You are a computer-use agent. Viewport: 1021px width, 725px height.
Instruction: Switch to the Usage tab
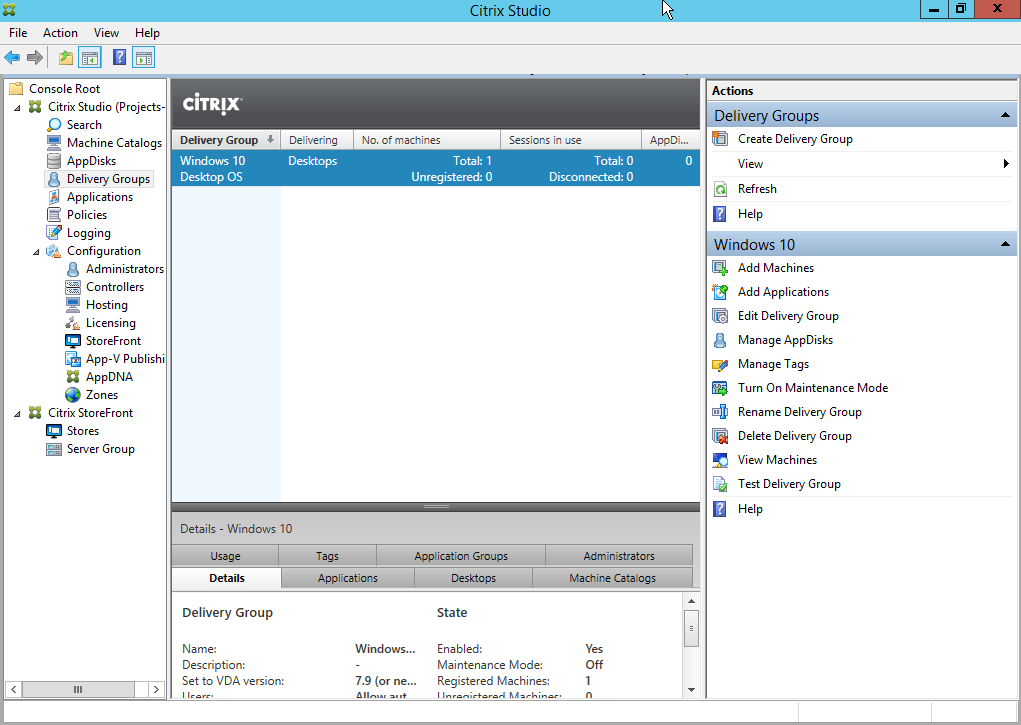tap(225, 556)
